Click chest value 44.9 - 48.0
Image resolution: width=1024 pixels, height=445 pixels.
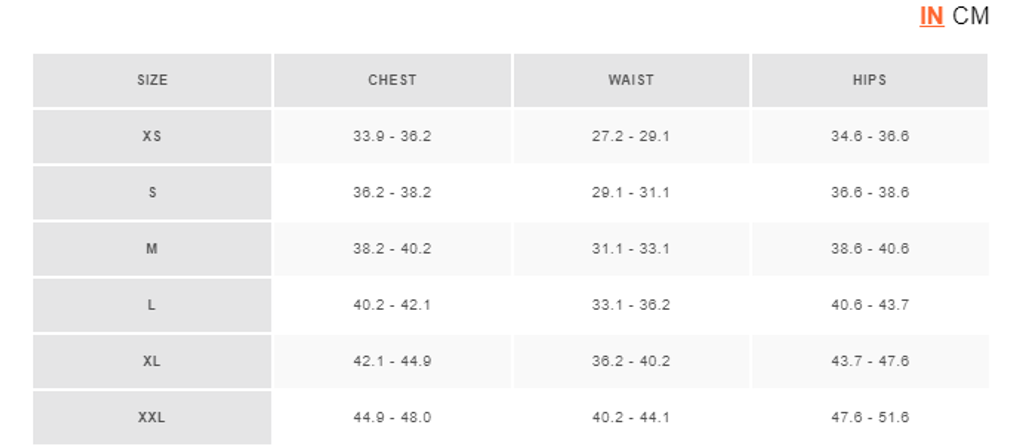point(392,418)
